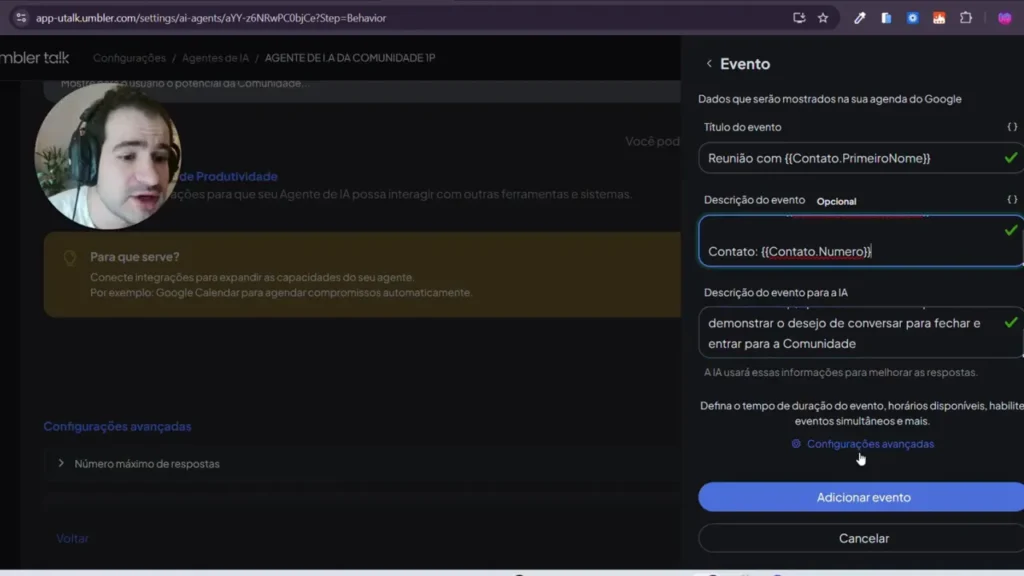Viewport: 1024px width, 576px height.
Task: Insert variable in Título do evento field
Action: (x=1012, y=128)
